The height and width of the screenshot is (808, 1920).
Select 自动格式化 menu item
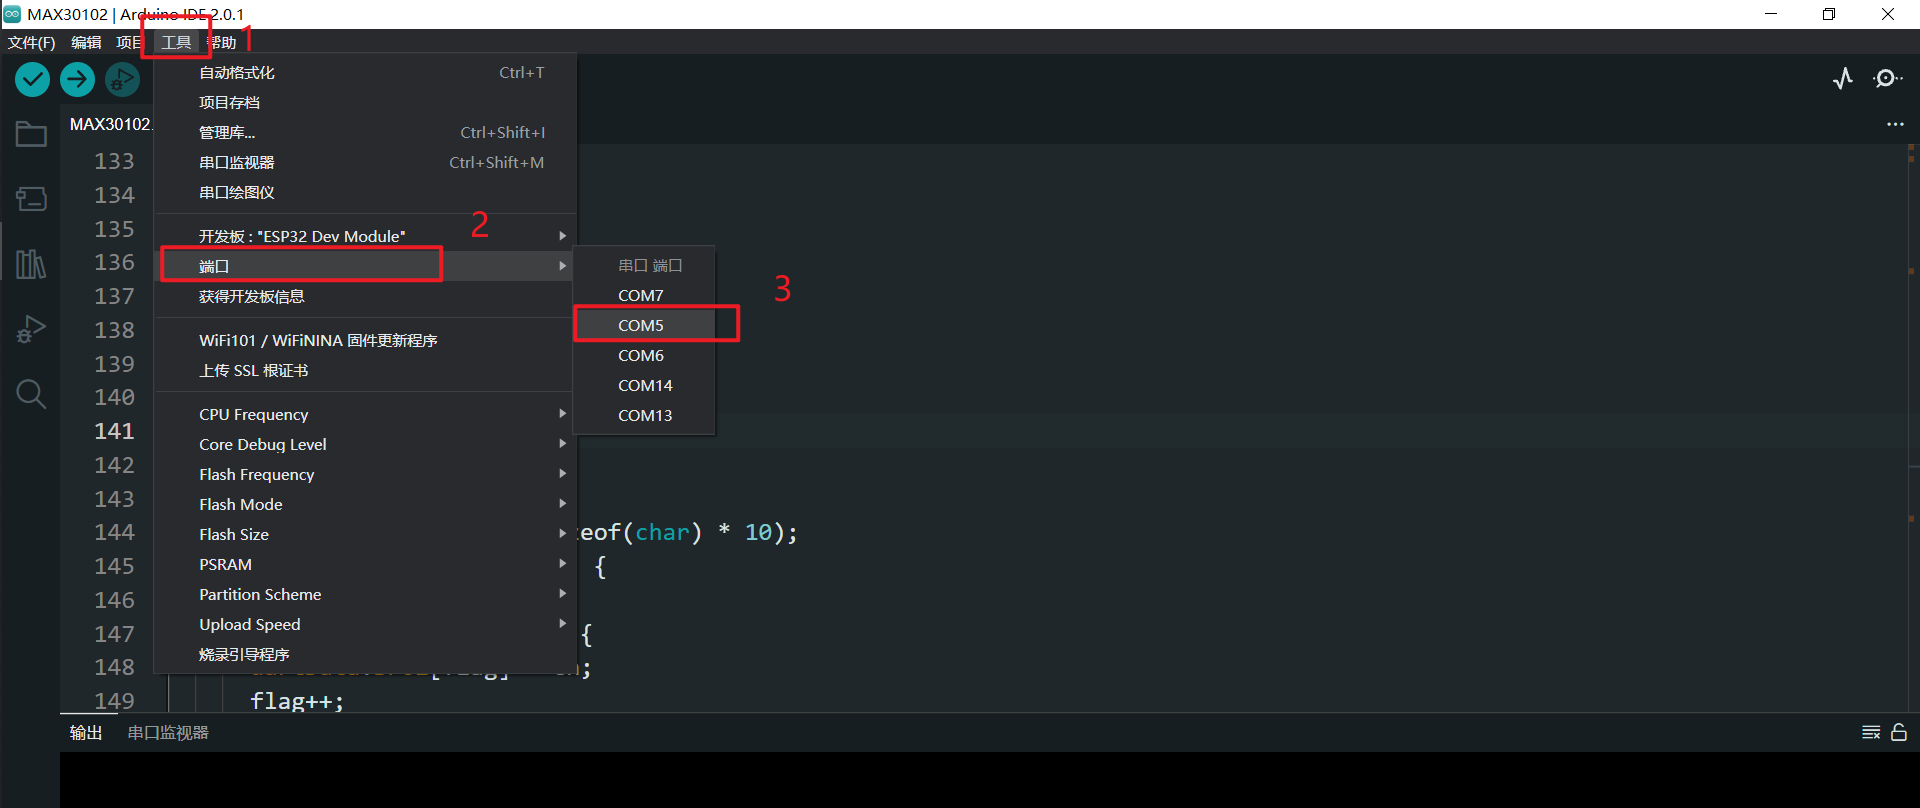coord(366,72)
